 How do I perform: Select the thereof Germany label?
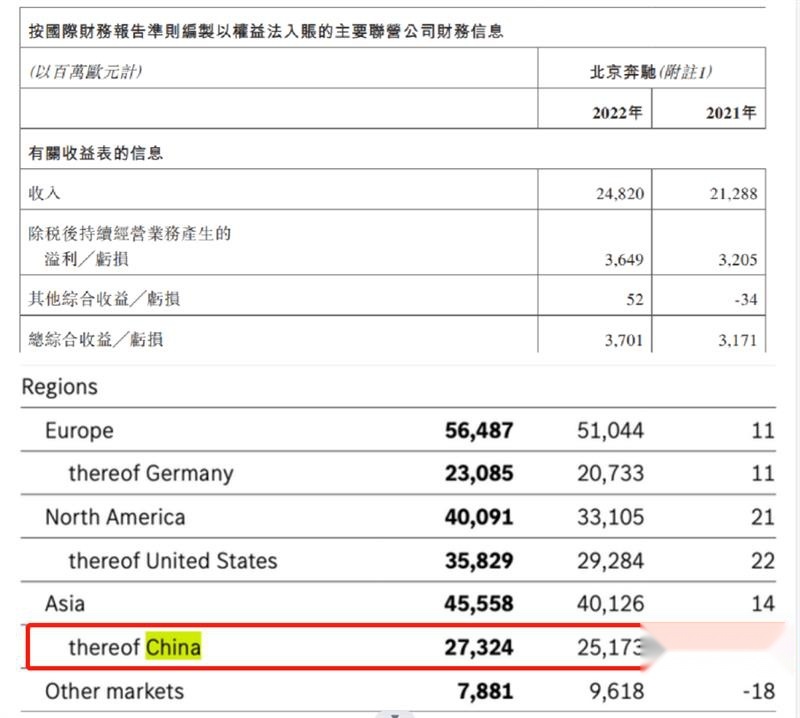coord(151,474)
